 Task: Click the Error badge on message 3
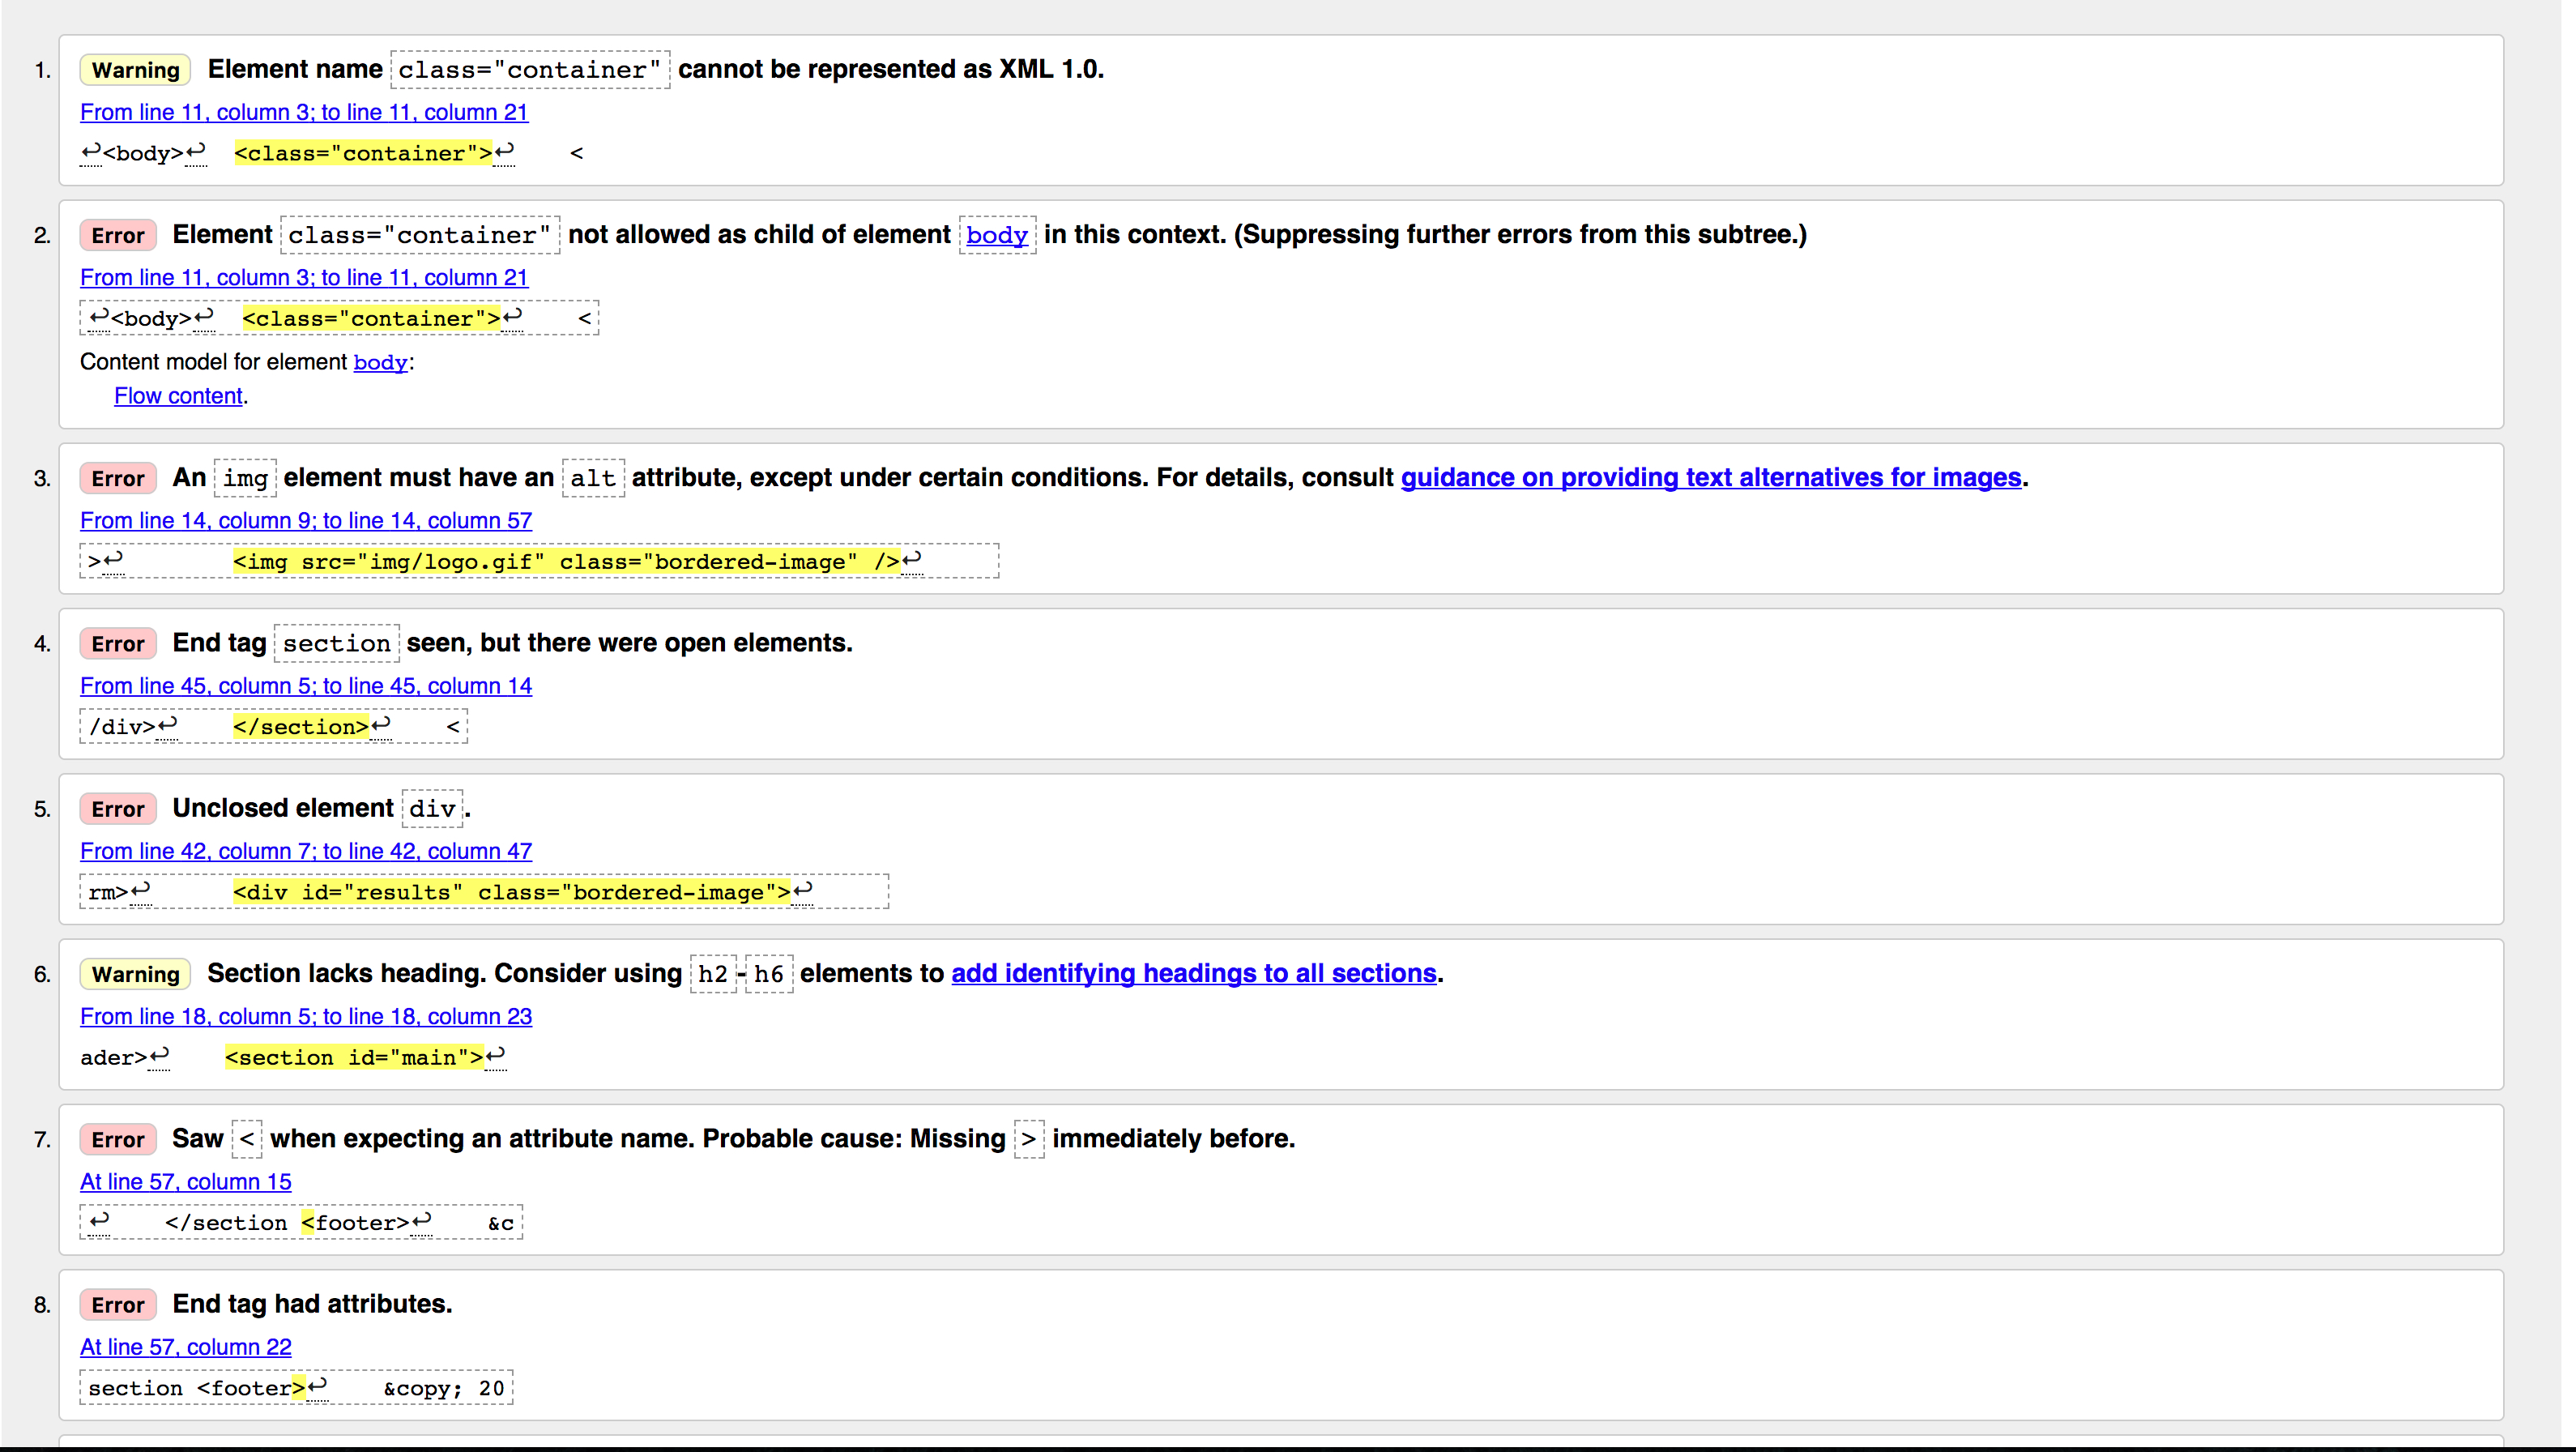[x=118, y=479]
